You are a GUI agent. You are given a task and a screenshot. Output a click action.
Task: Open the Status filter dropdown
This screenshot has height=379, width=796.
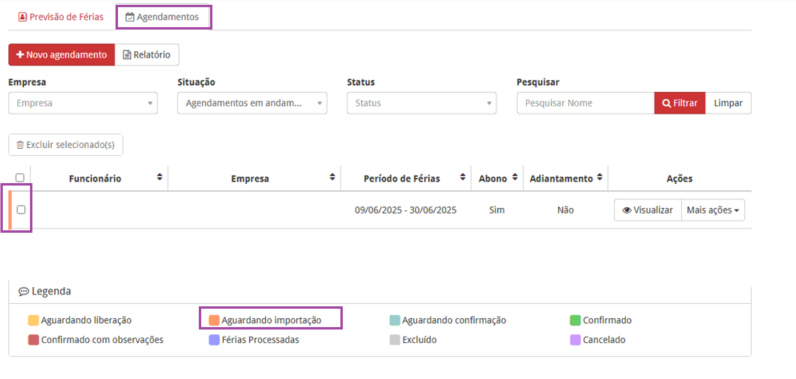click(x=422, y=103)
